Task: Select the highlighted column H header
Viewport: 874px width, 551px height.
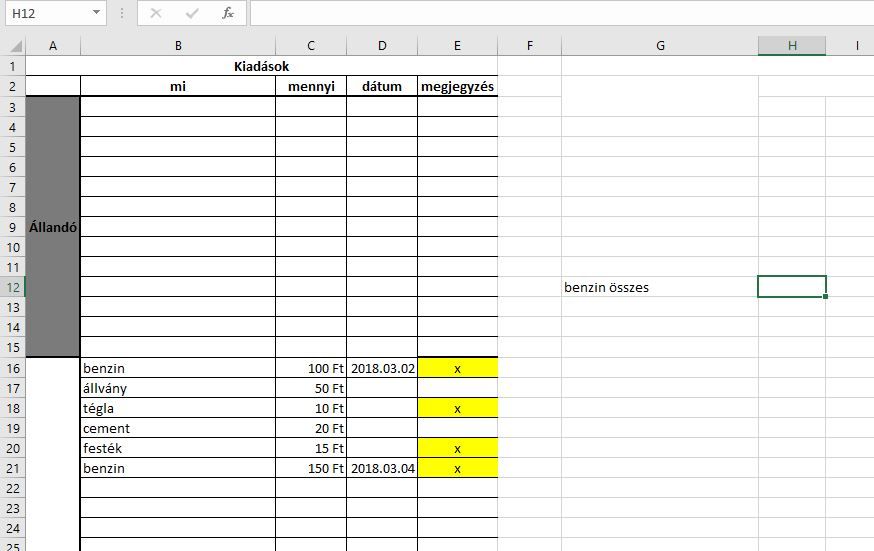Action: point(792,46)
